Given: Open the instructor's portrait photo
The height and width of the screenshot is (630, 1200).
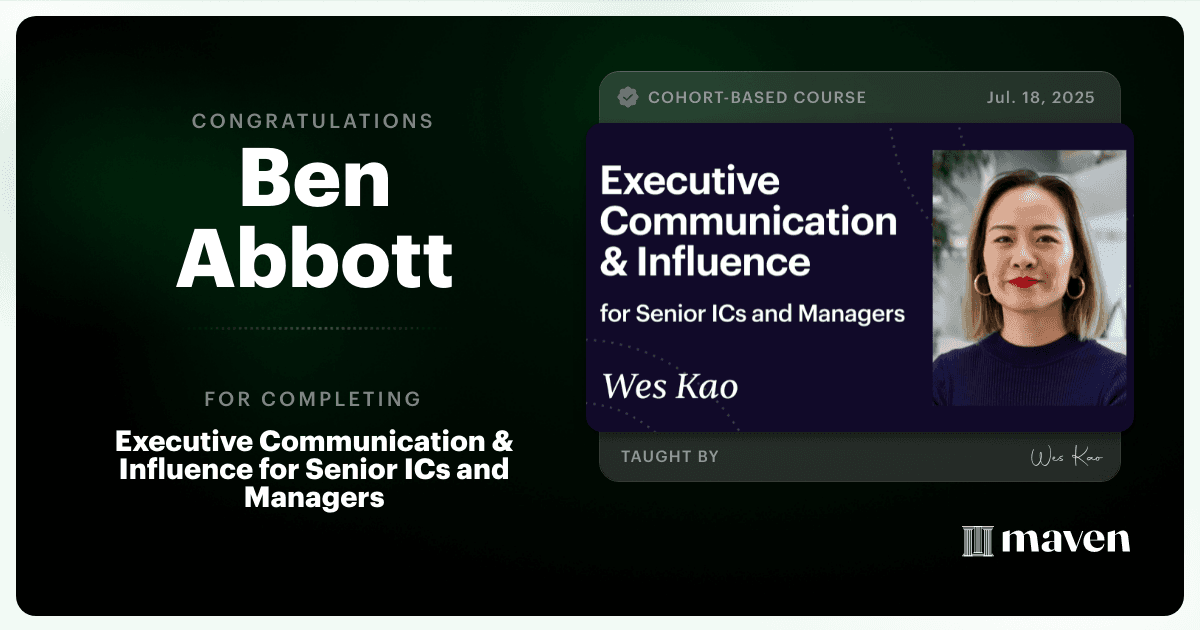Looking at the screenshot, I should [1029, 278].
